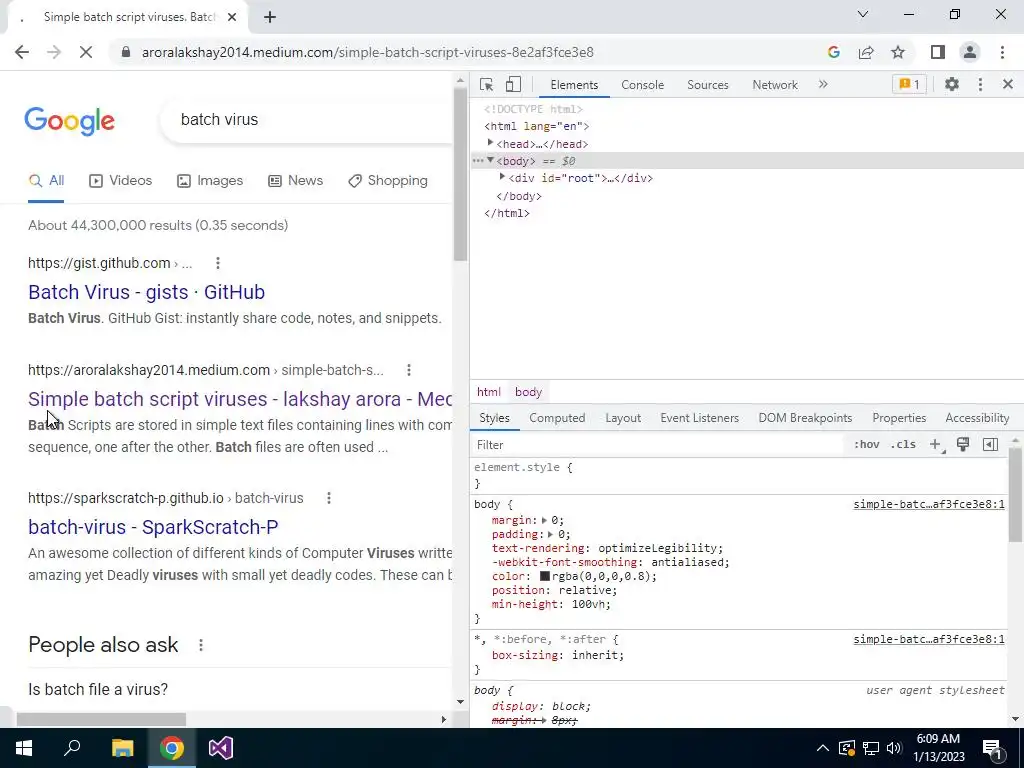Expand the div id root node
Viewport: 1024px width, 768px height.
point(502,177)
